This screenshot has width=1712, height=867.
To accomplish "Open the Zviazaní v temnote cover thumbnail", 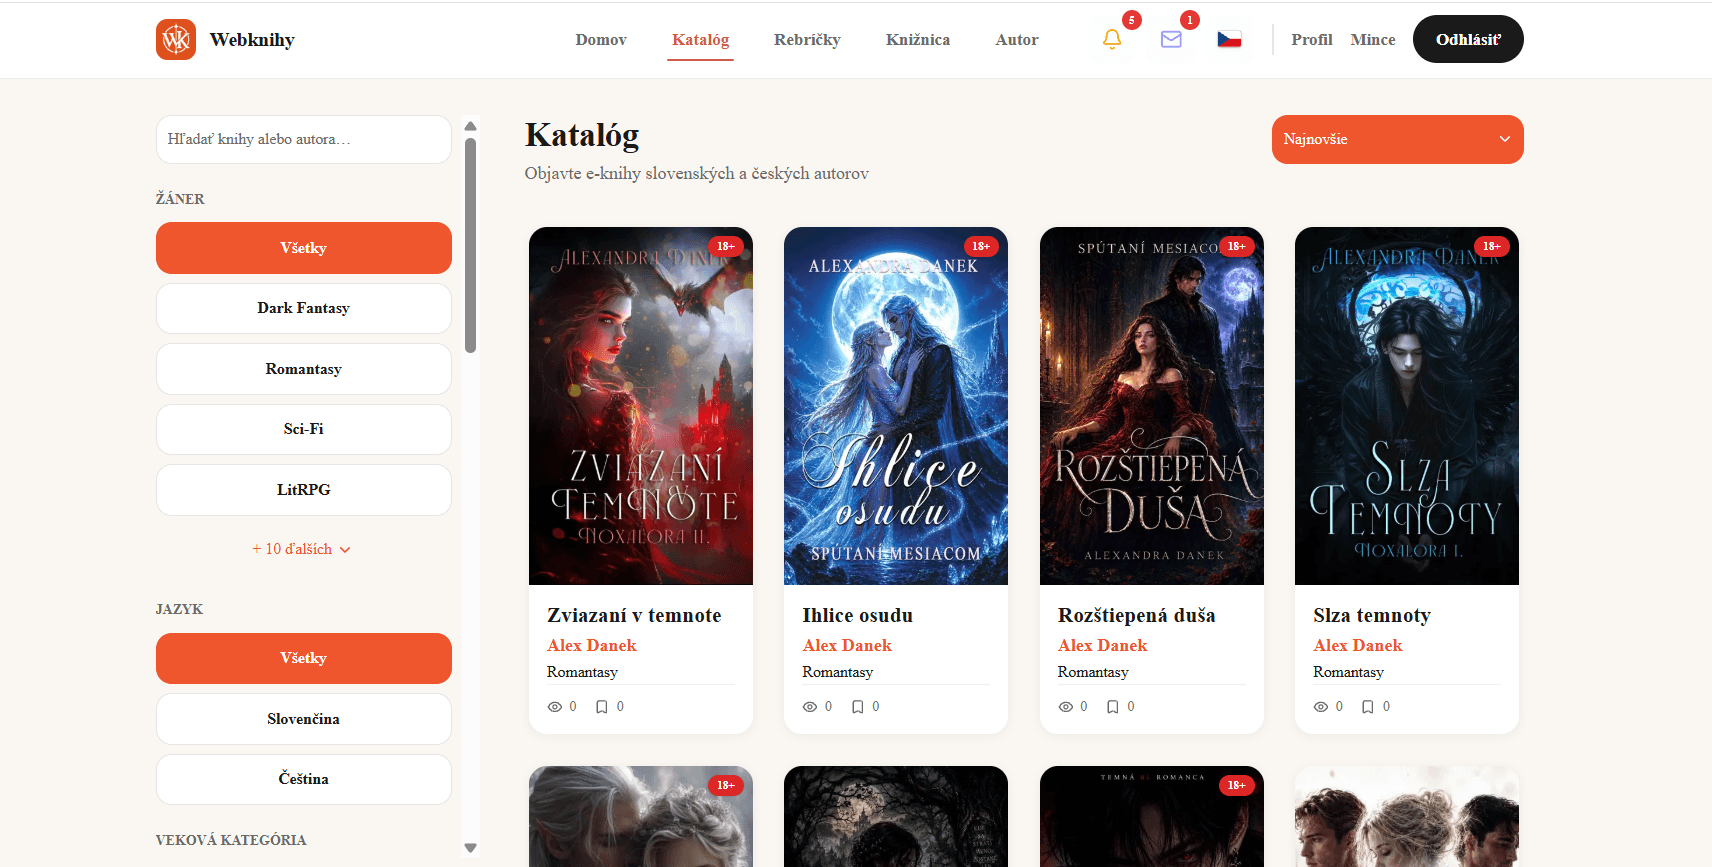I will click(x=641, y=406).
